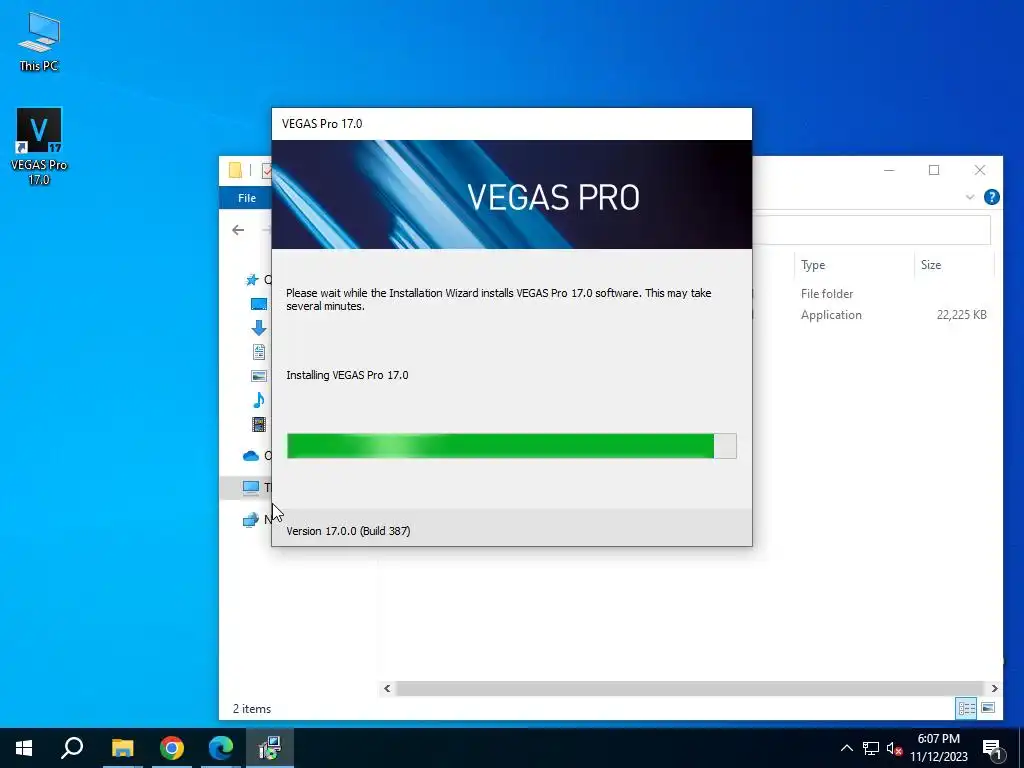Open Pictures icon in Explorer sidebar
Screen dimensions: 1024x768
(259, 376)
